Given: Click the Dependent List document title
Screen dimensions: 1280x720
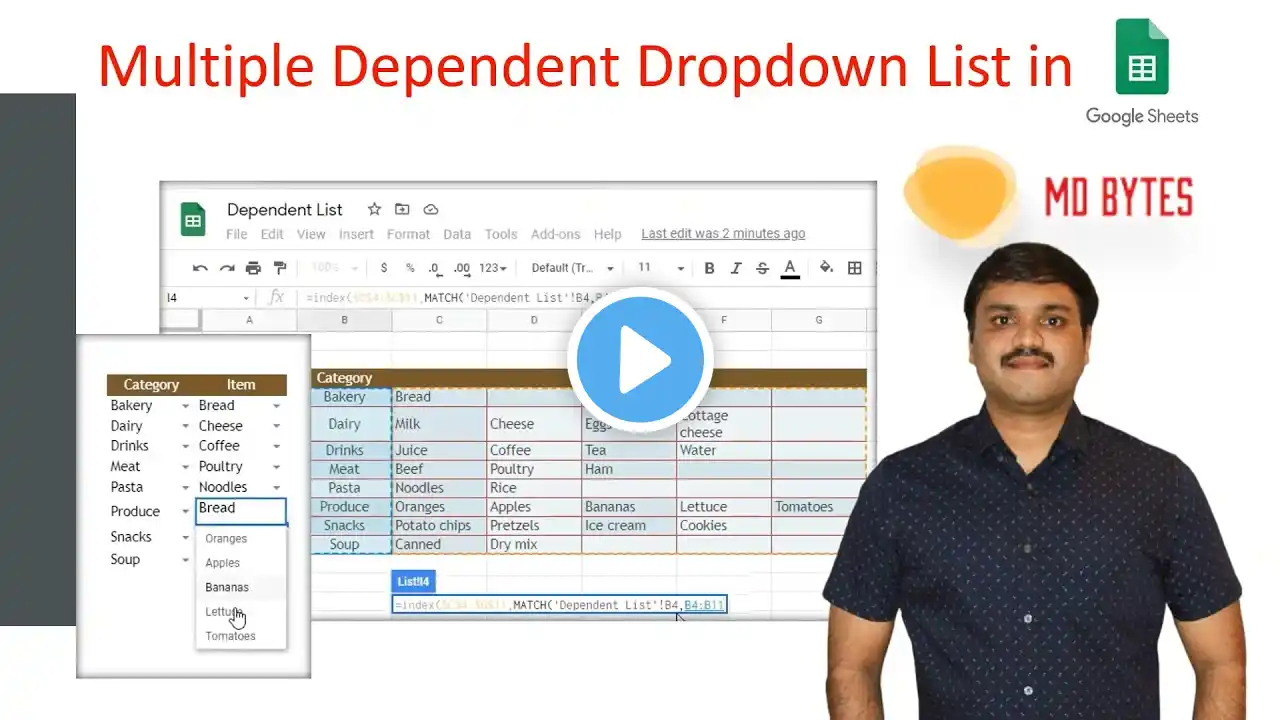Looking at the screenshot, I should [x=285, y=210].
